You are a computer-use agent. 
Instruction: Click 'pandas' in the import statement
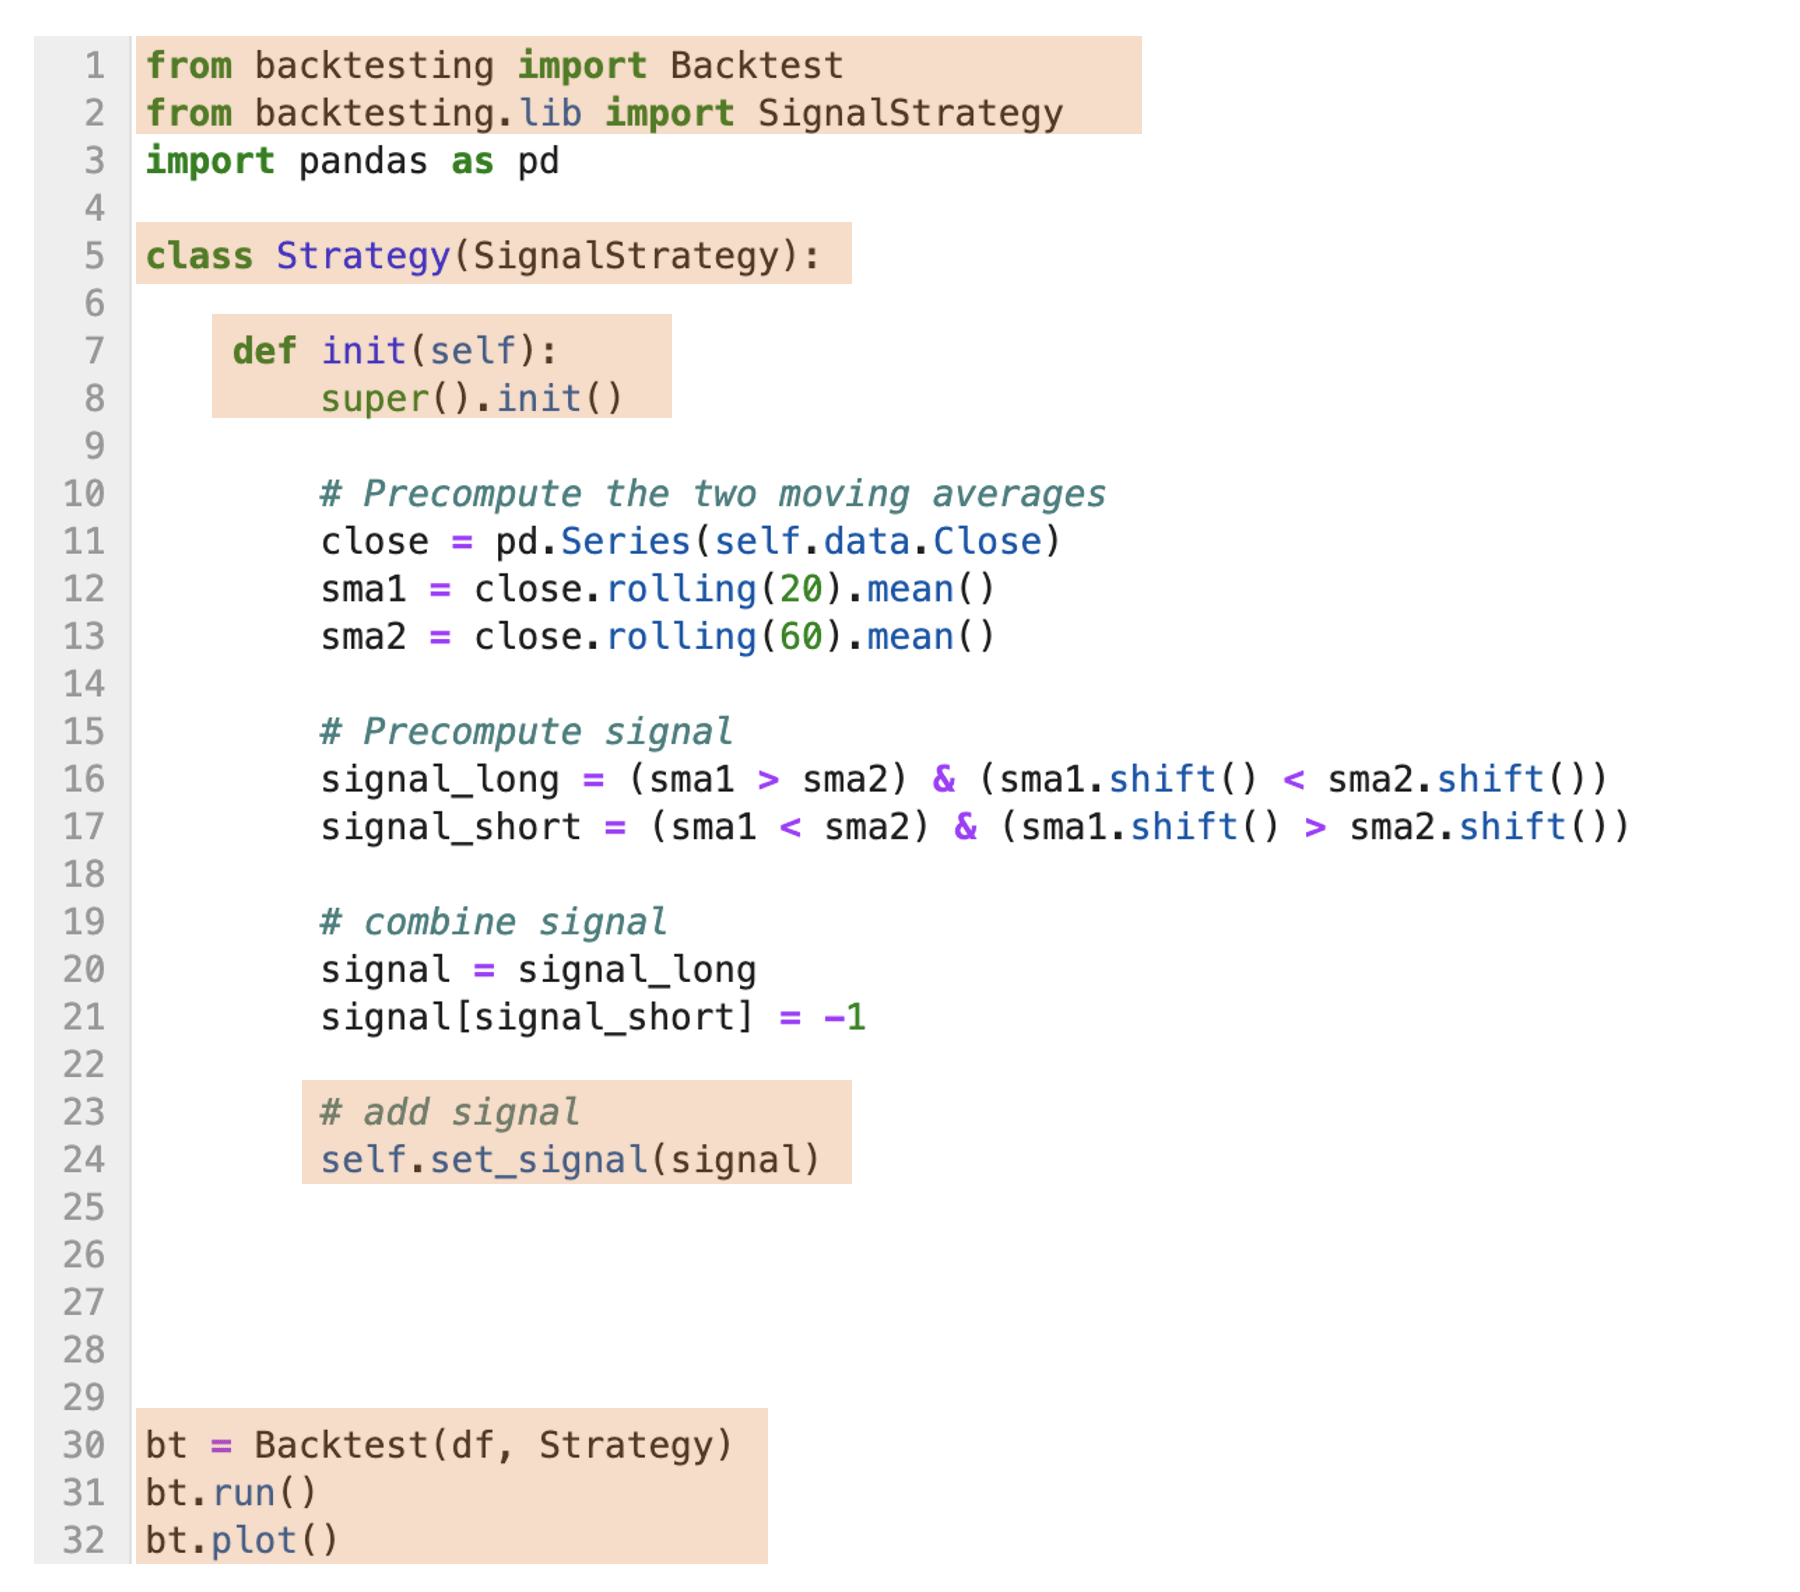click(x=362, y=161)
